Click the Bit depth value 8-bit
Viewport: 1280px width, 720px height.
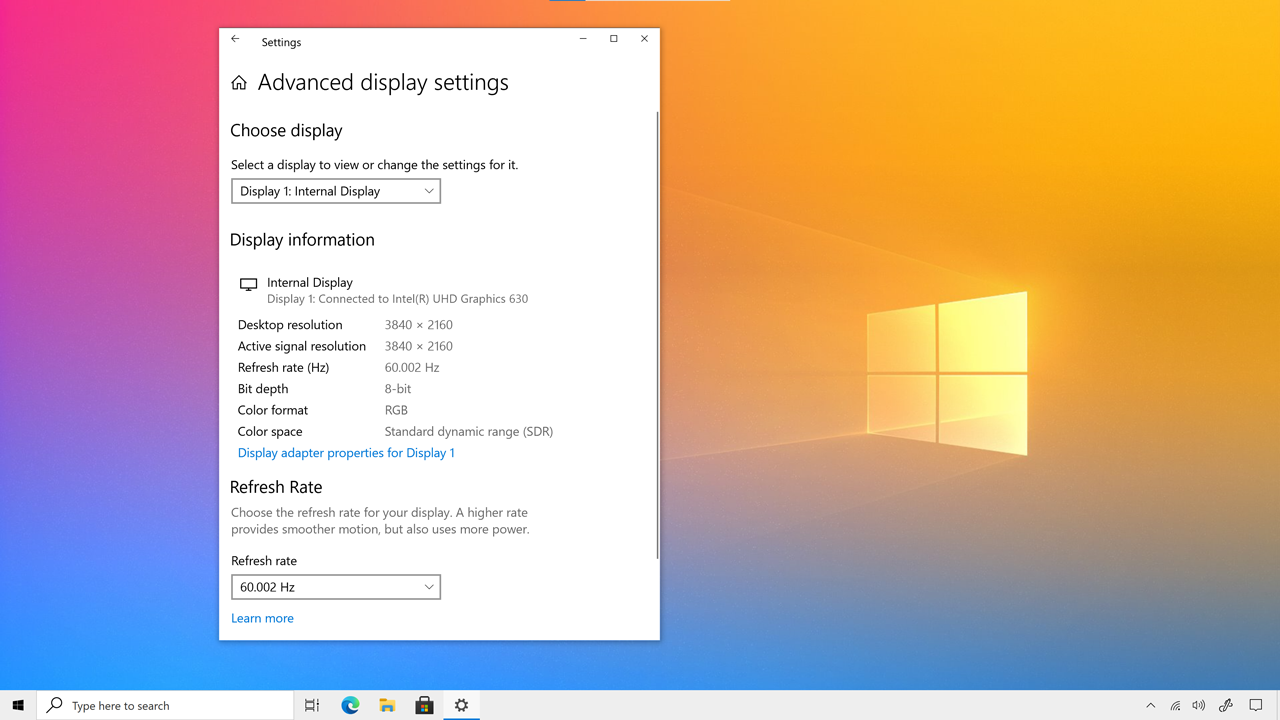(x=398, y=389)
